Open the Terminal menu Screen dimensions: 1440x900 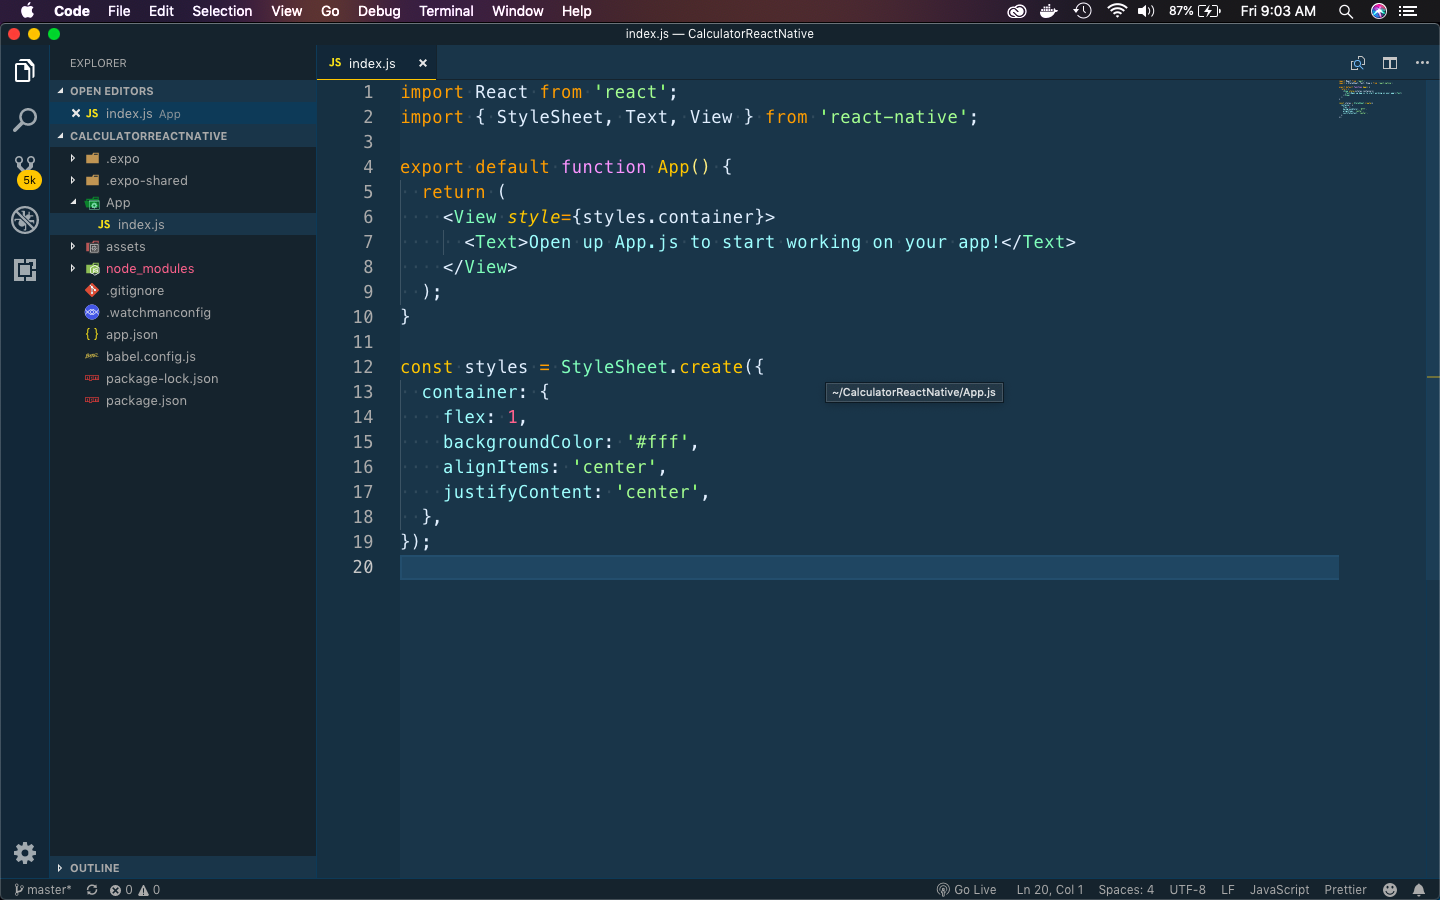click(446, 11)
